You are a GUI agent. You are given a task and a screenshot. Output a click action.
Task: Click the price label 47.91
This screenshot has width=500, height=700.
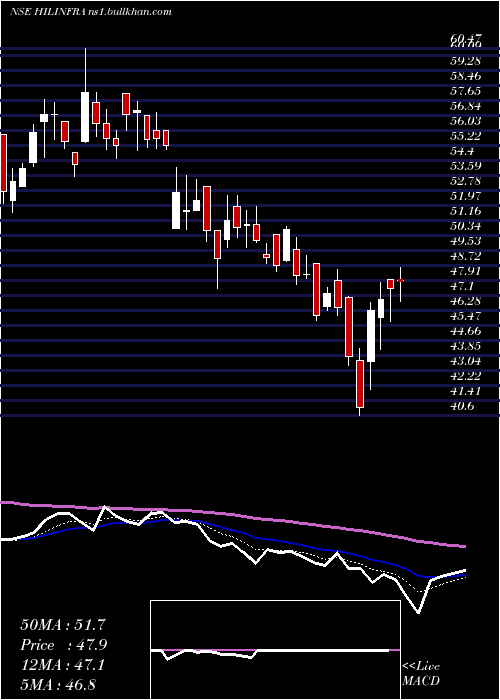click(465, 271)
